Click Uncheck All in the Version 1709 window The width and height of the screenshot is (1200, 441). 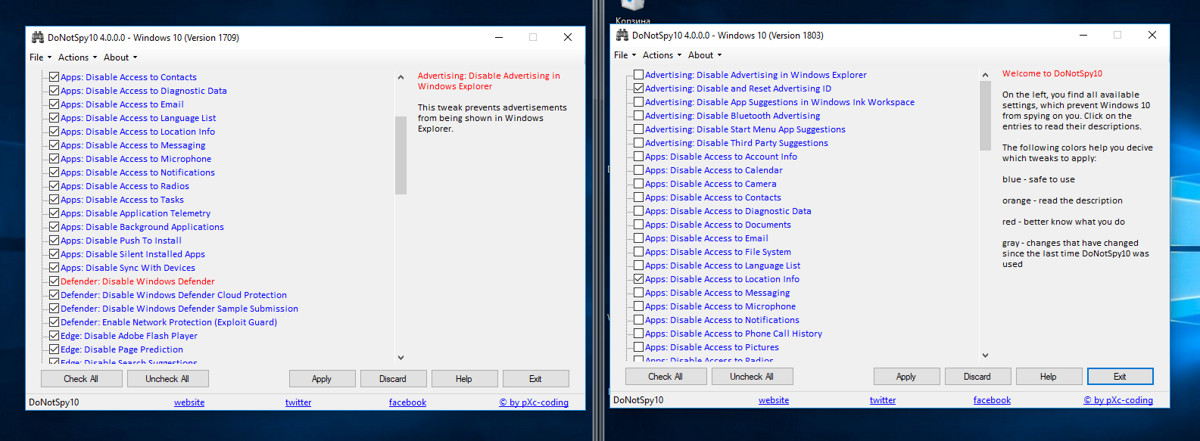tap(167, 379)
